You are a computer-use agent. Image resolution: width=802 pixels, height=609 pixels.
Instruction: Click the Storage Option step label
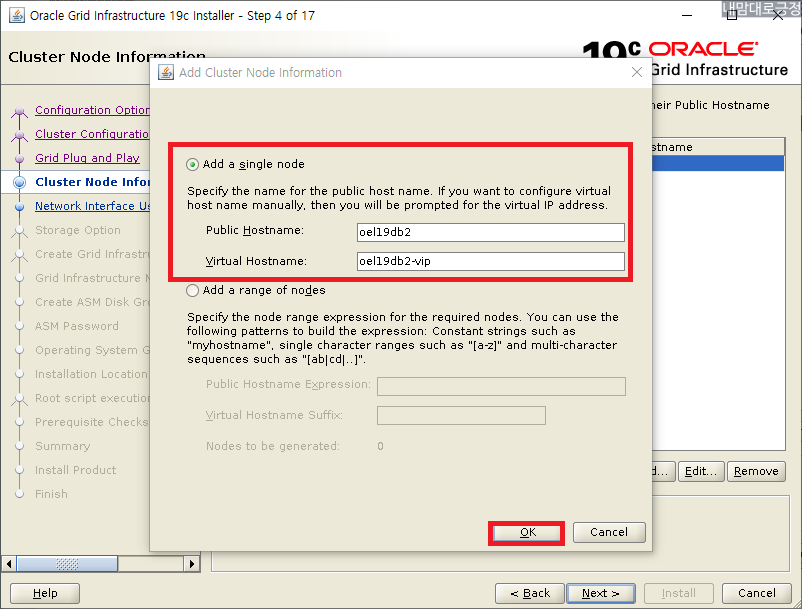point(78,230)
